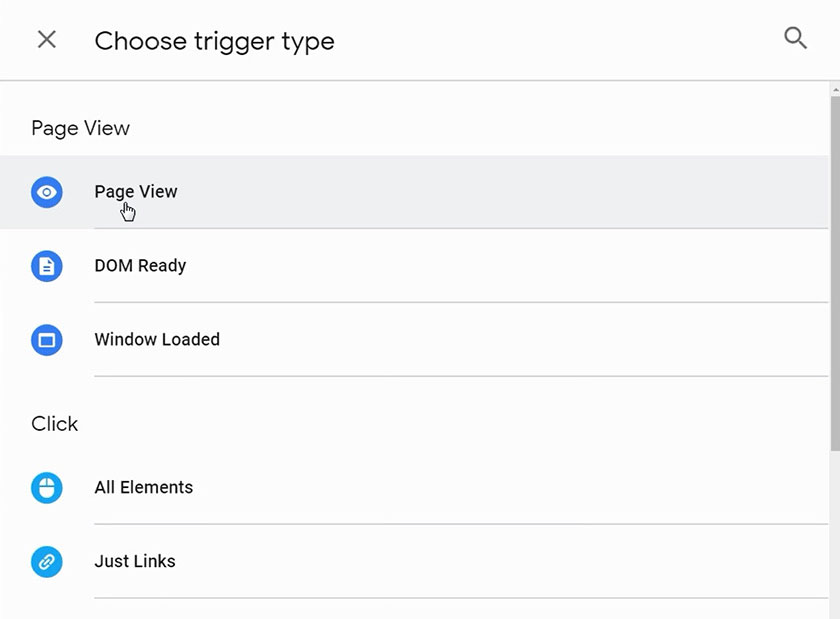Close the Choose trigger type panel
This screenshot has width=840, height=619.
tap(46, 40)
